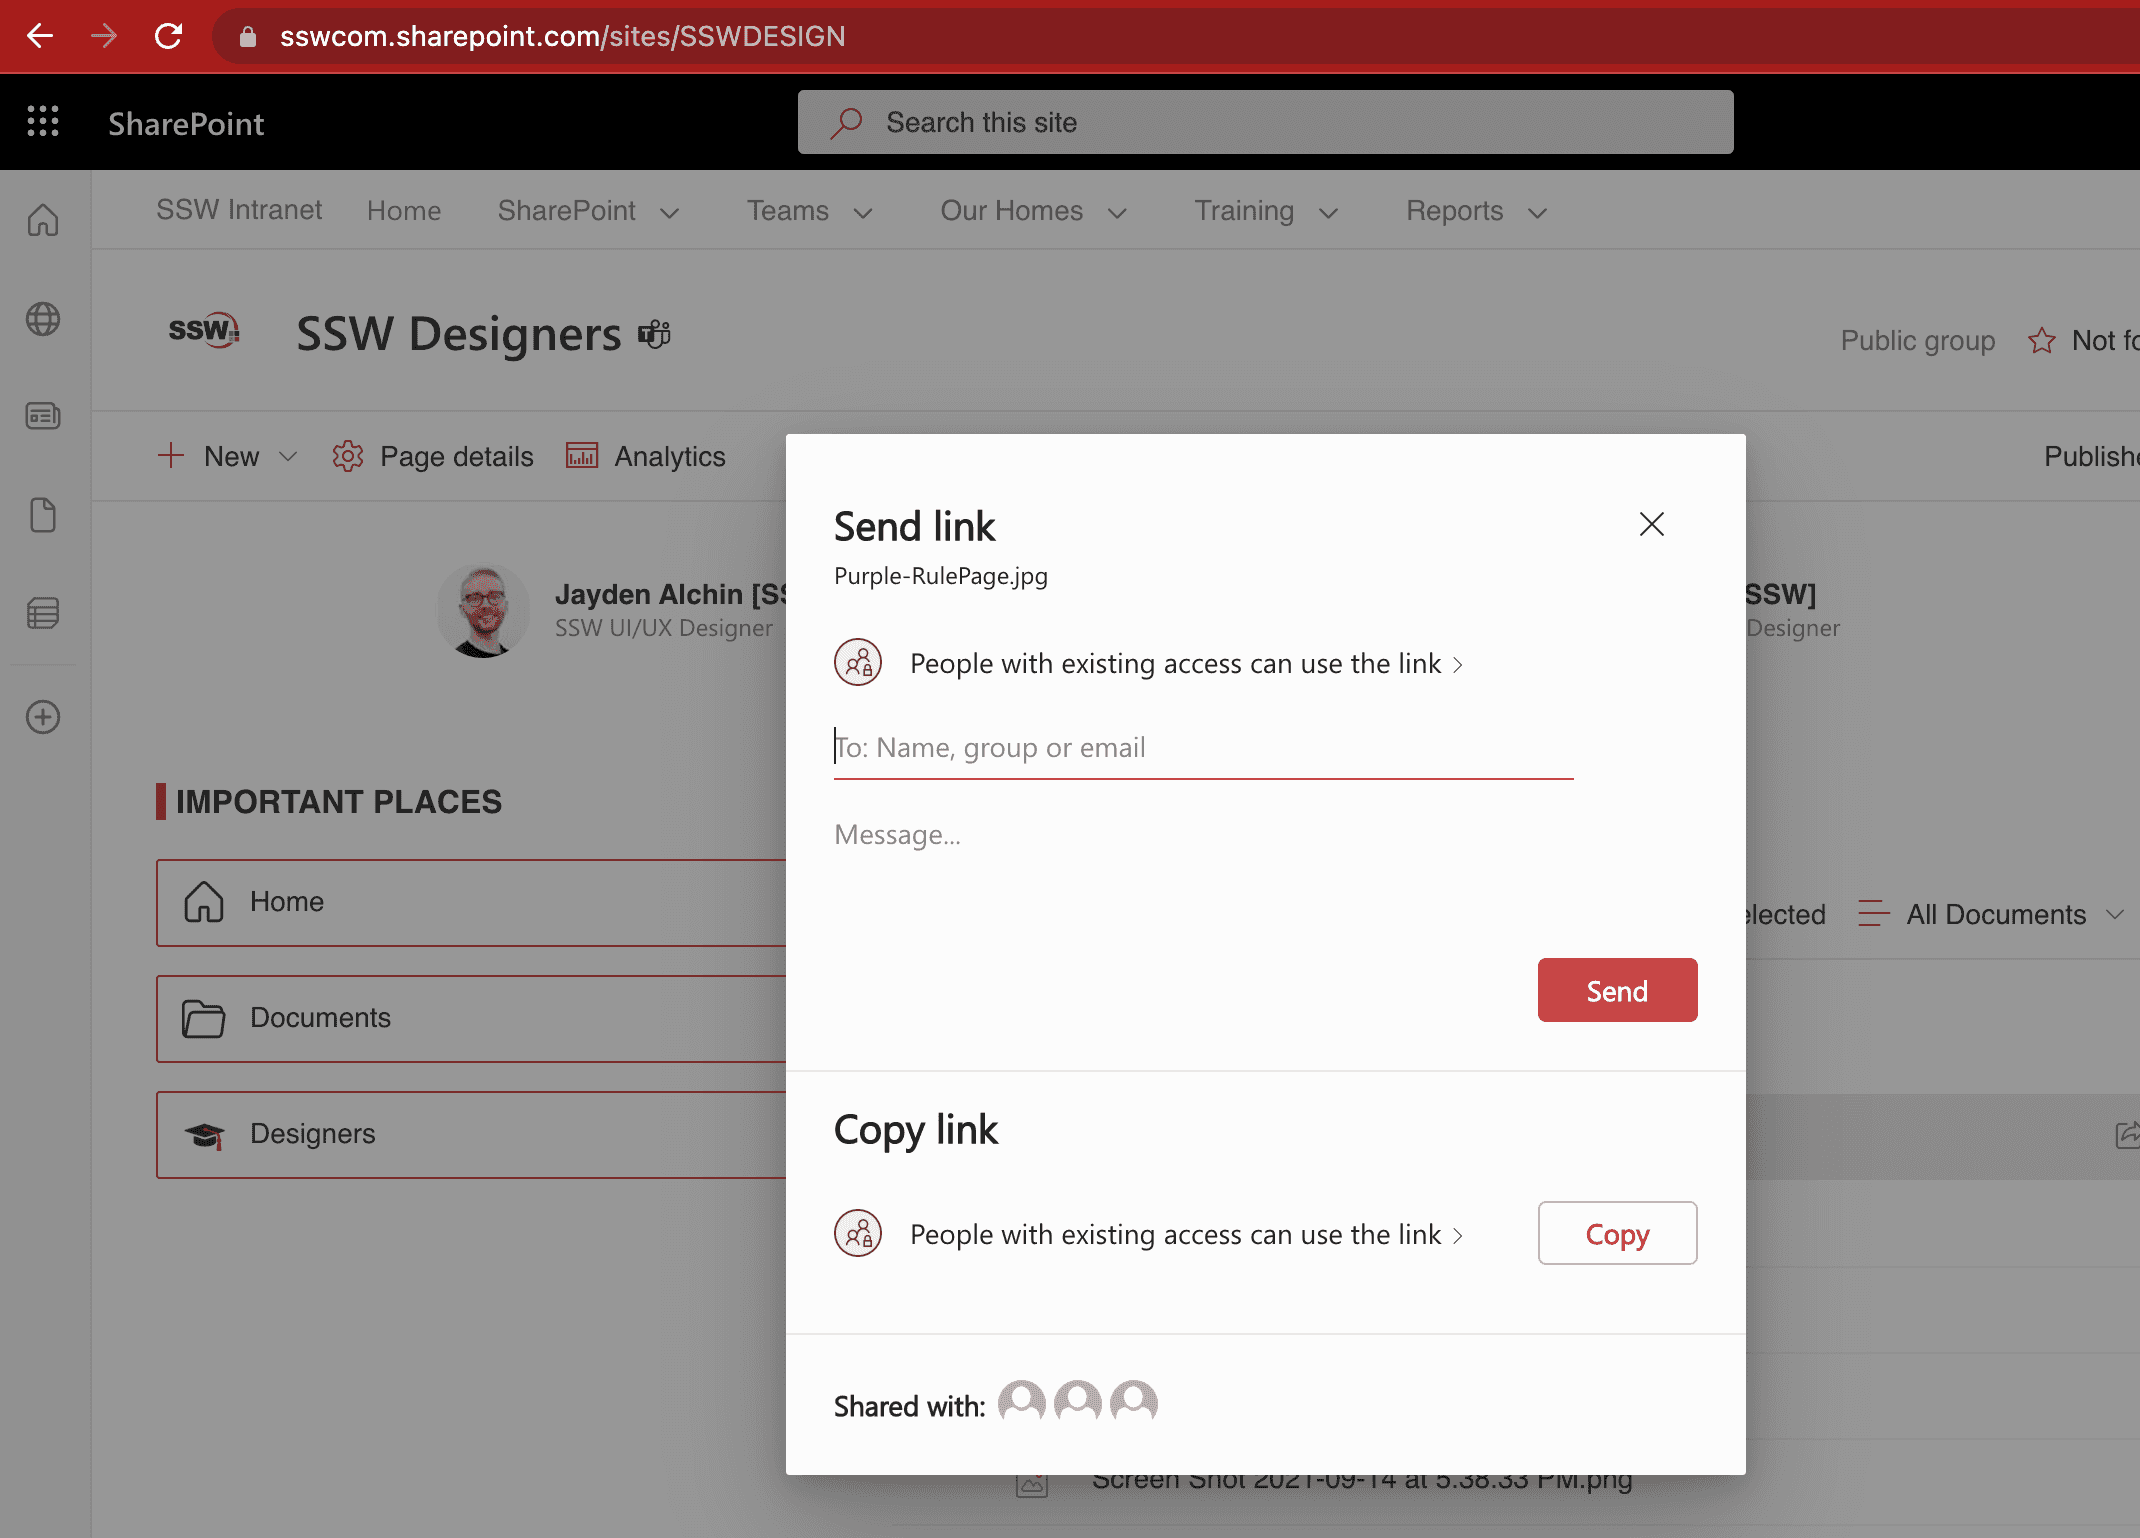Click the browser reload icon

[x=168, y=37]
